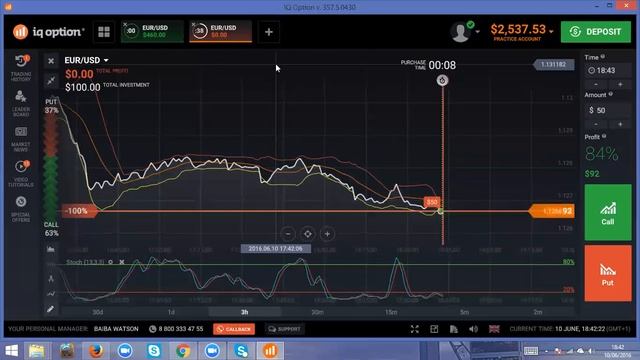Change language via UK flag
The width and height of the screenshot is (640, 360).
(494, 329)
